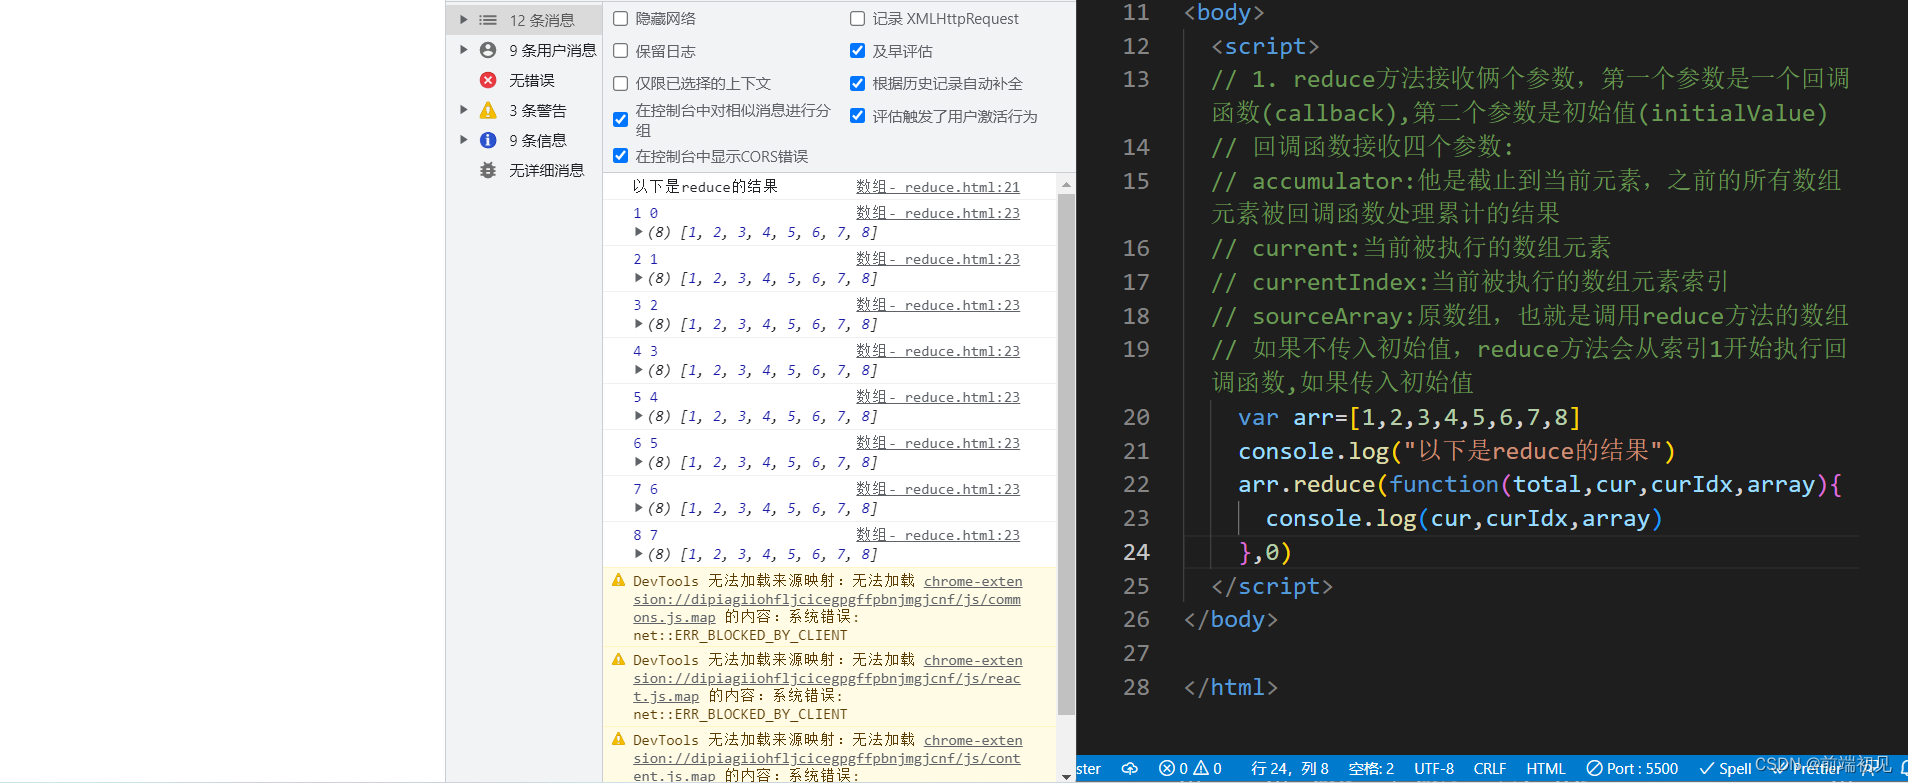Click the arr.reduce function line 22
This screenshot has width=1908, height=783.
pos(1540,484)
